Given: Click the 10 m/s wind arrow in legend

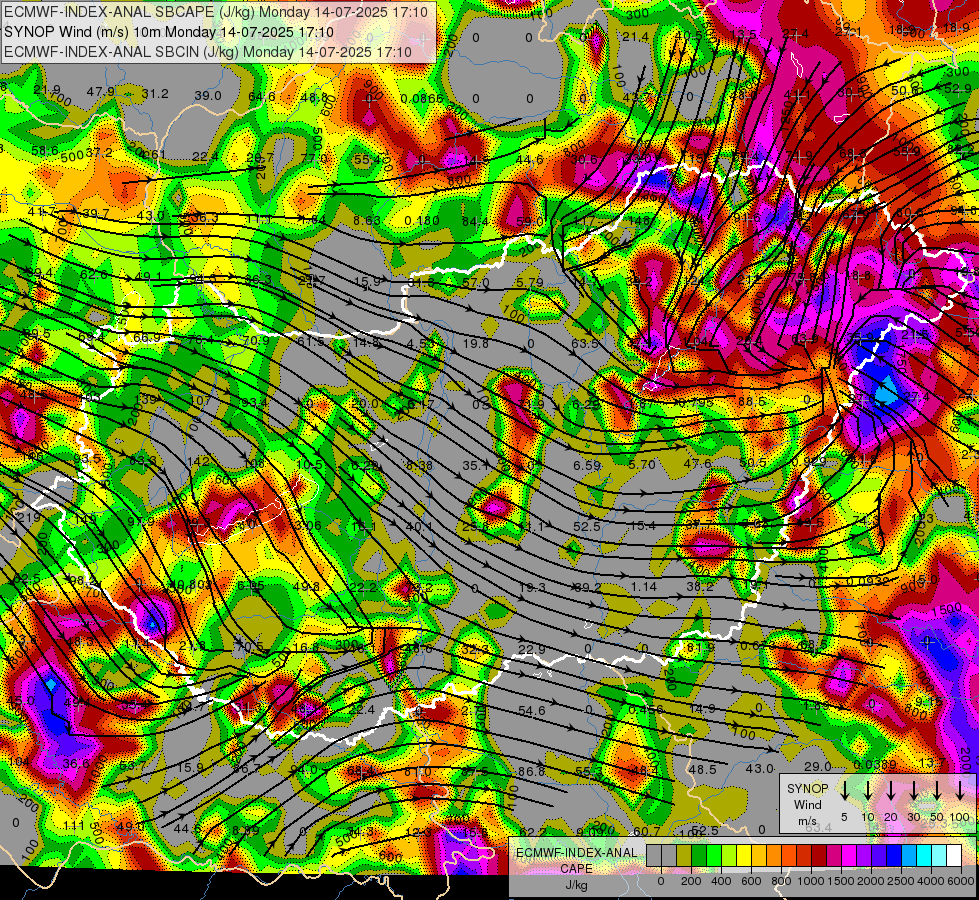Looking at the screenshot, I should point(867,790).
